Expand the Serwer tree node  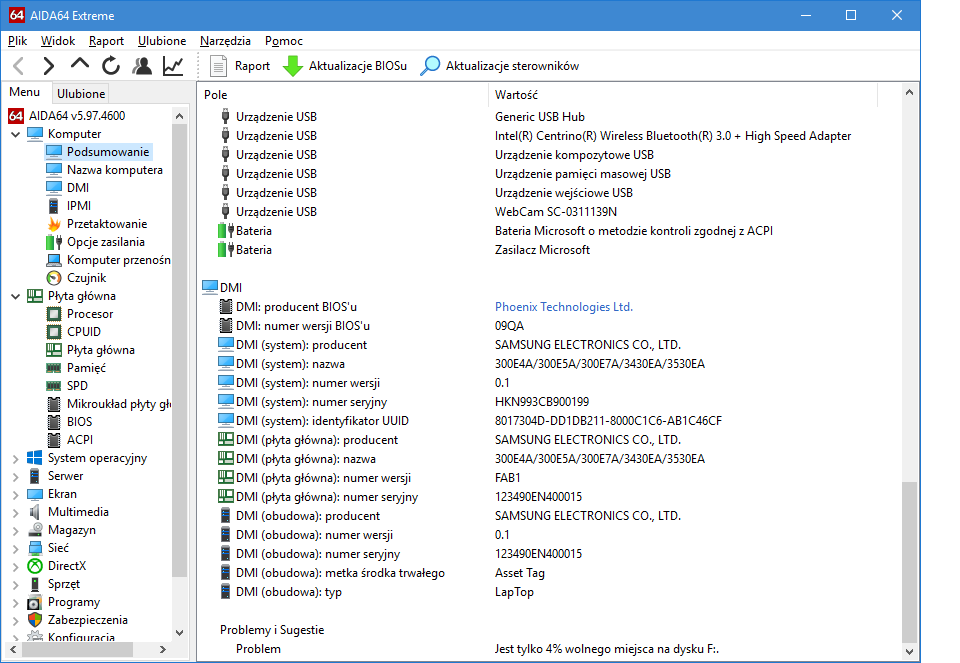tap(15, 476)
